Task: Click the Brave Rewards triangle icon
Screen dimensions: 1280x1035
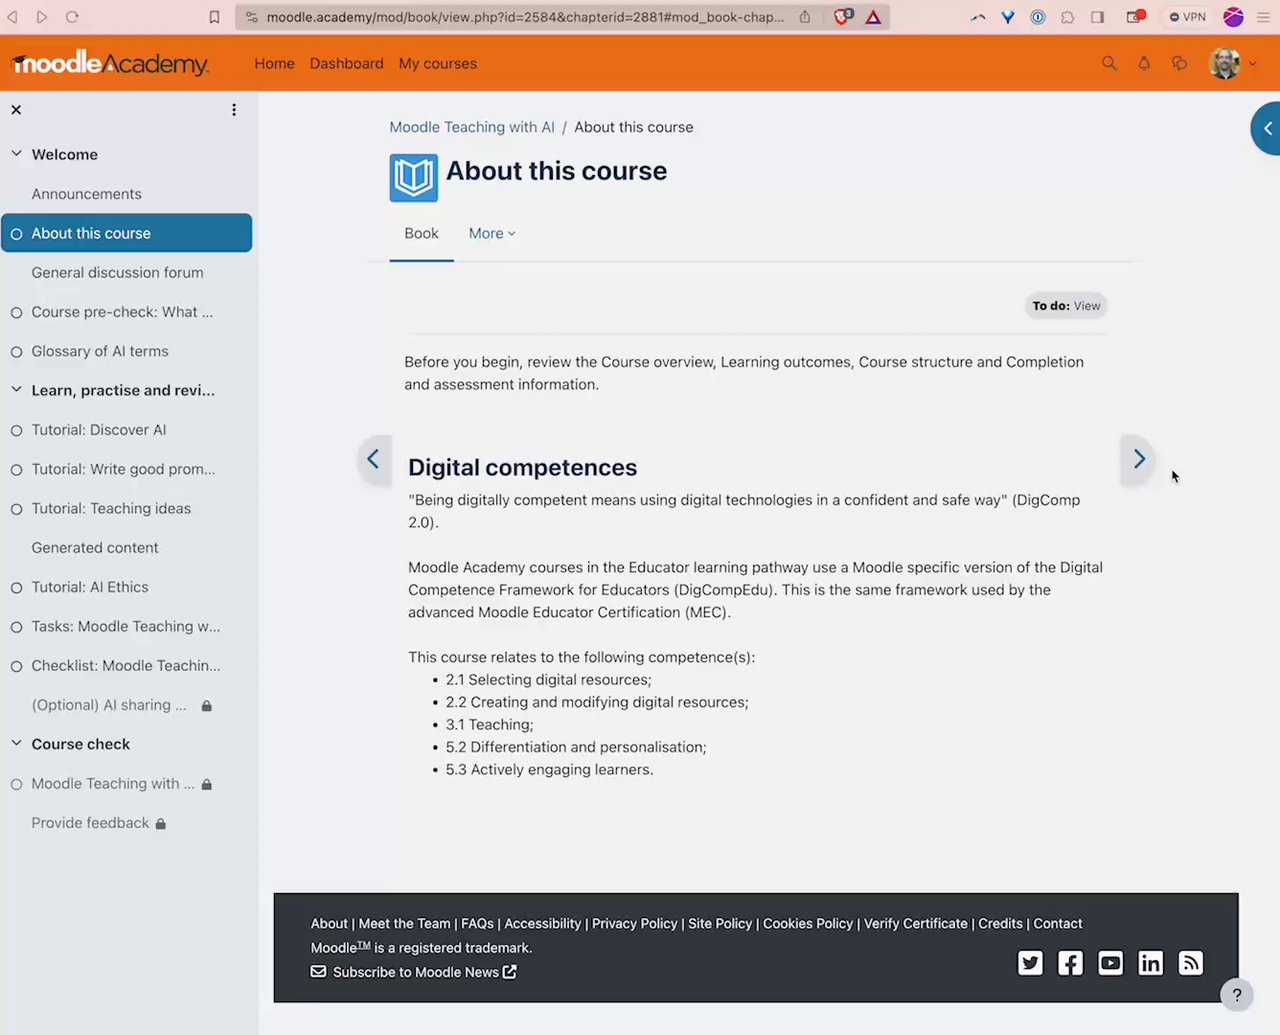Action: [x=873, y=17]
